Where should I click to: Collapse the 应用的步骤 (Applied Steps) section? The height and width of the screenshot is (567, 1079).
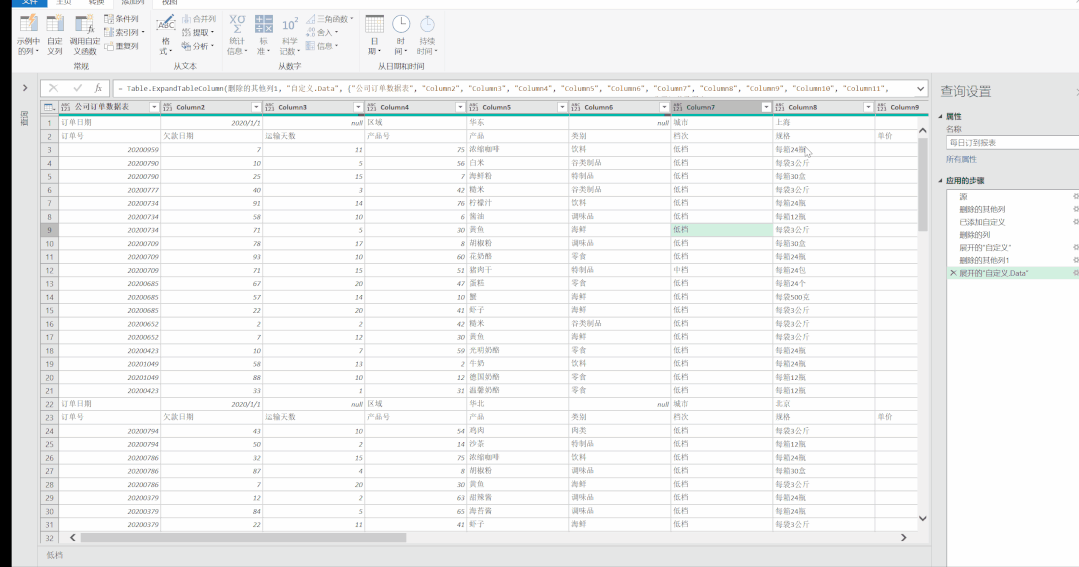point(941,180)
